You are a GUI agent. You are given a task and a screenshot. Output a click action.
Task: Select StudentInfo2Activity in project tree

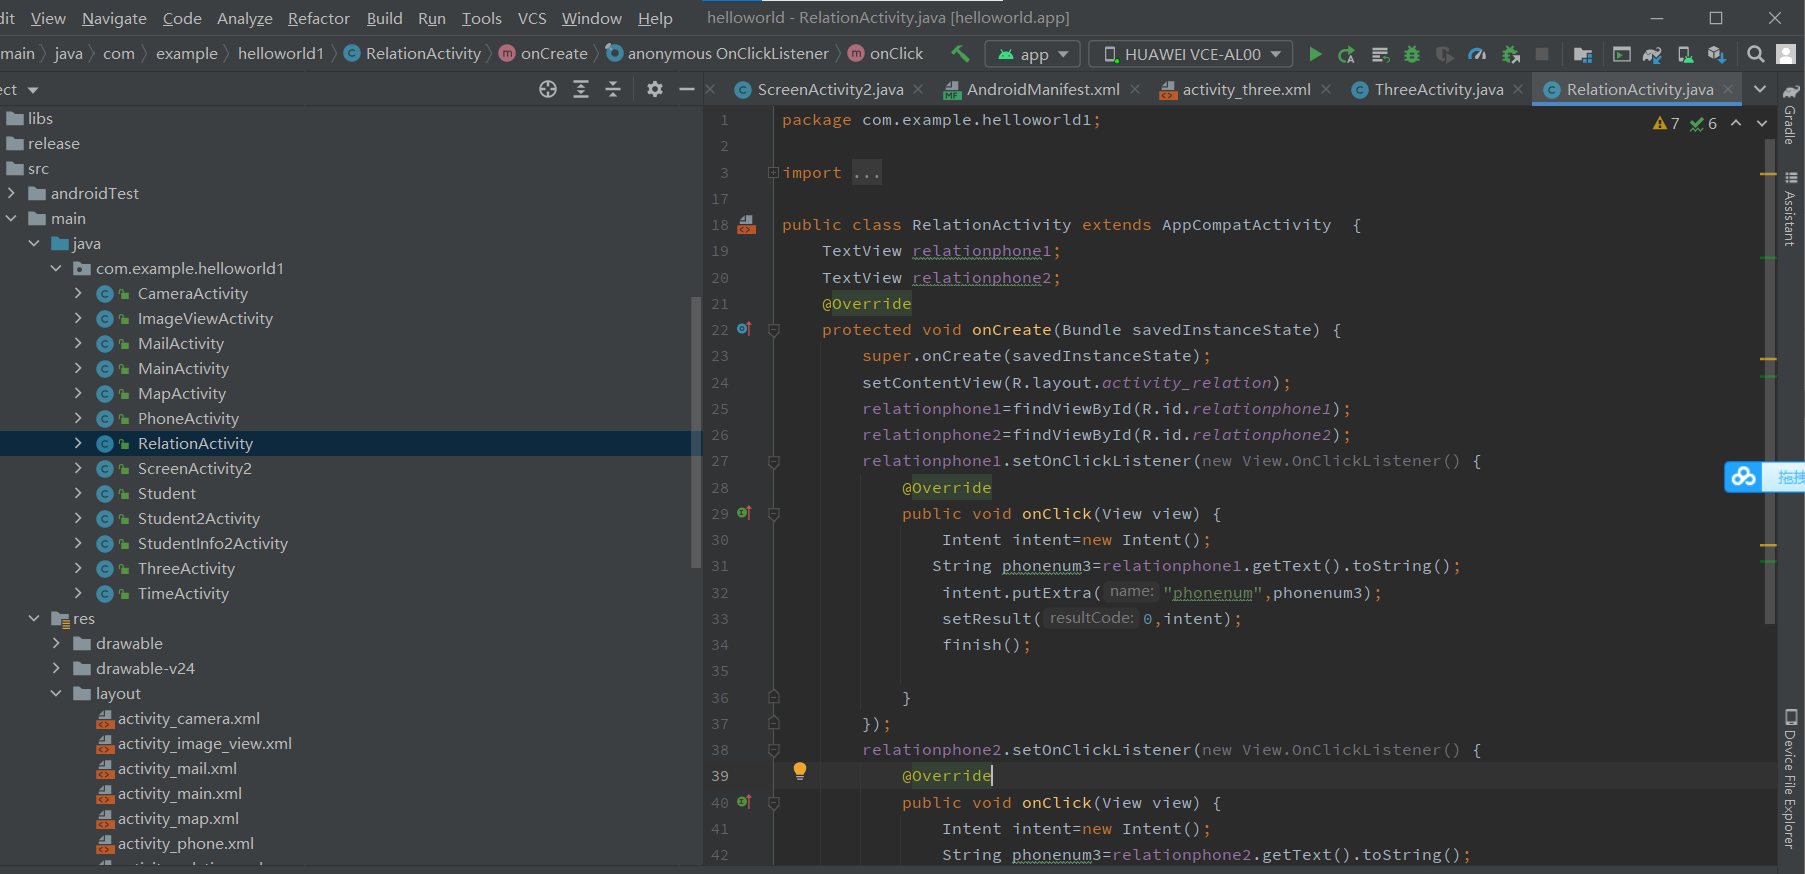[x=212, y=543]
